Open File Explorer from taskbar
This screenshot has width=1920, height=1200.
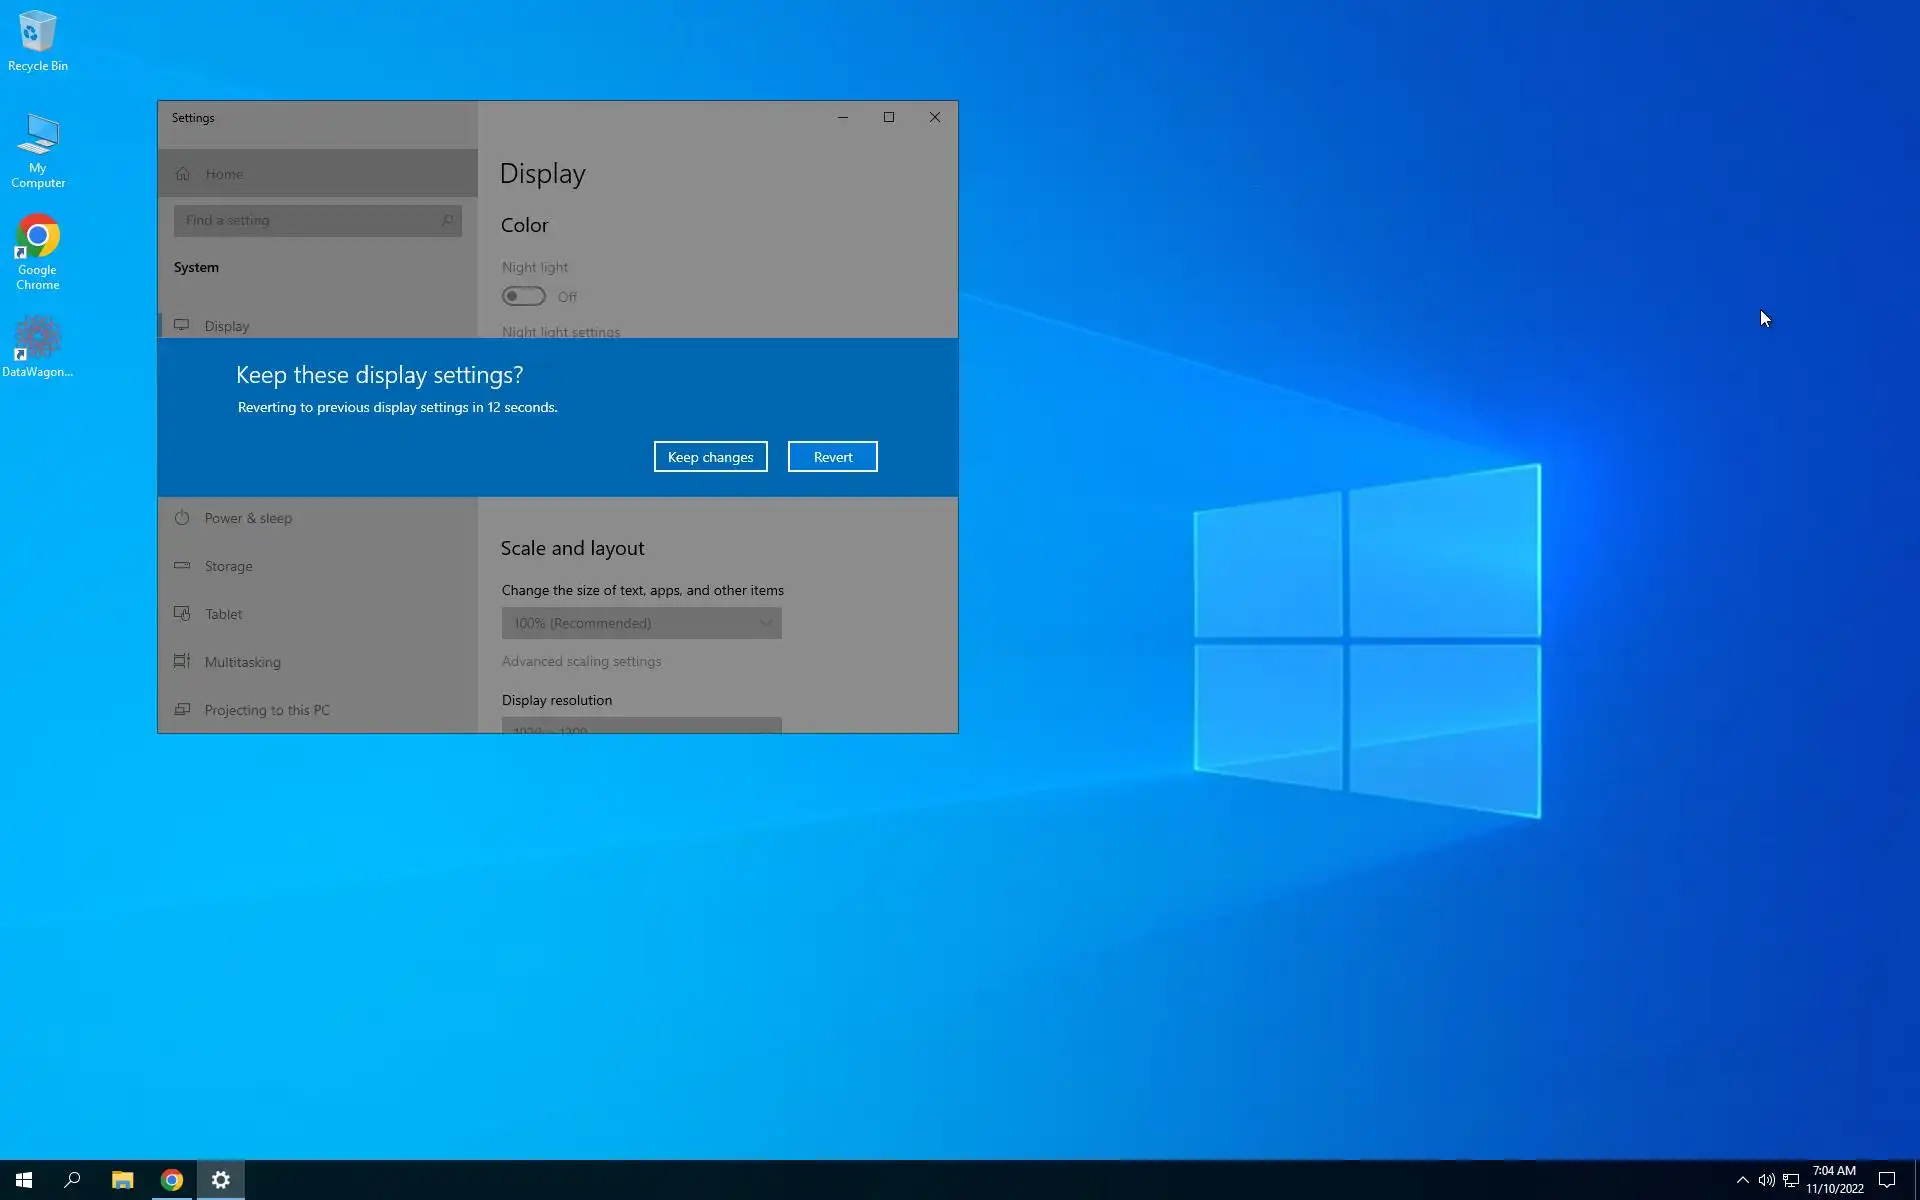(122, 1180)
